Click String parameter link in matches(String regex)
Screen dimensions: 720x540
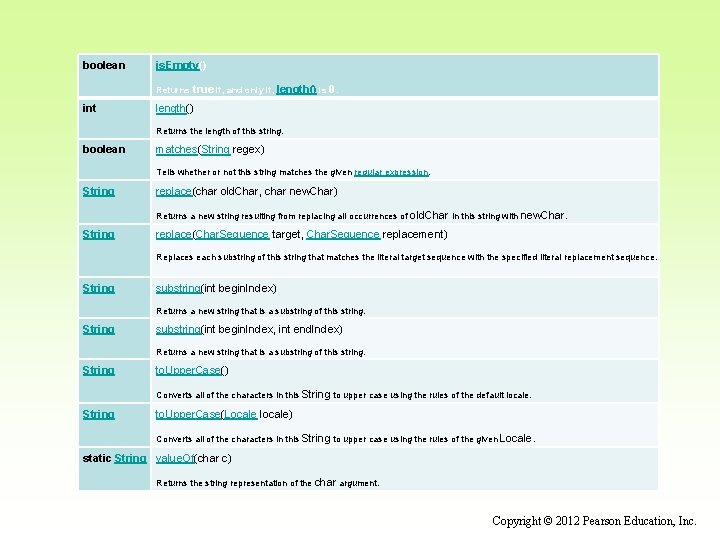(215, 150)
